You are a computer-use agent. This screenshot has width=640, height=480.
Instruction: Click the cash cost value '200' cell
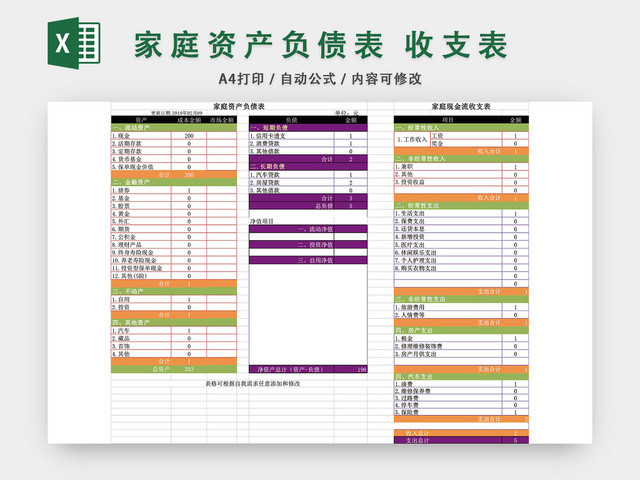pos(189,136)
